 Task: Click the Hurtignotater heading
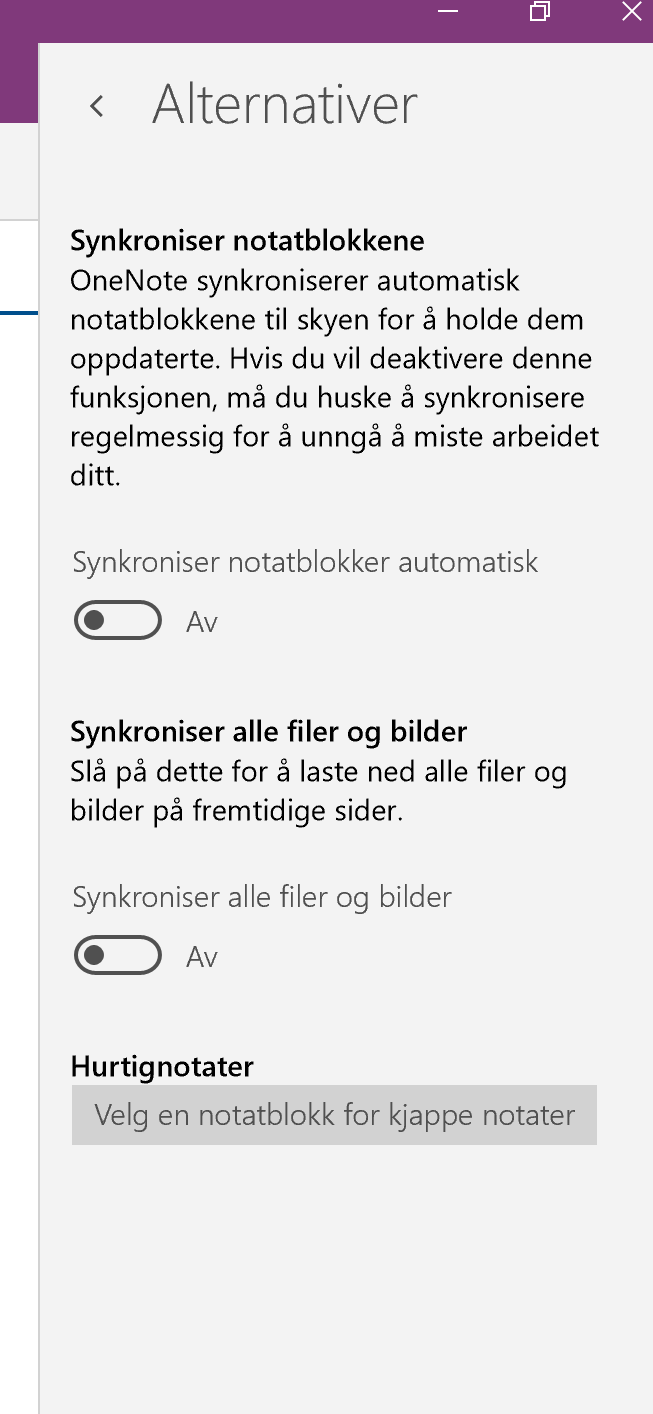pos(162,1067)
